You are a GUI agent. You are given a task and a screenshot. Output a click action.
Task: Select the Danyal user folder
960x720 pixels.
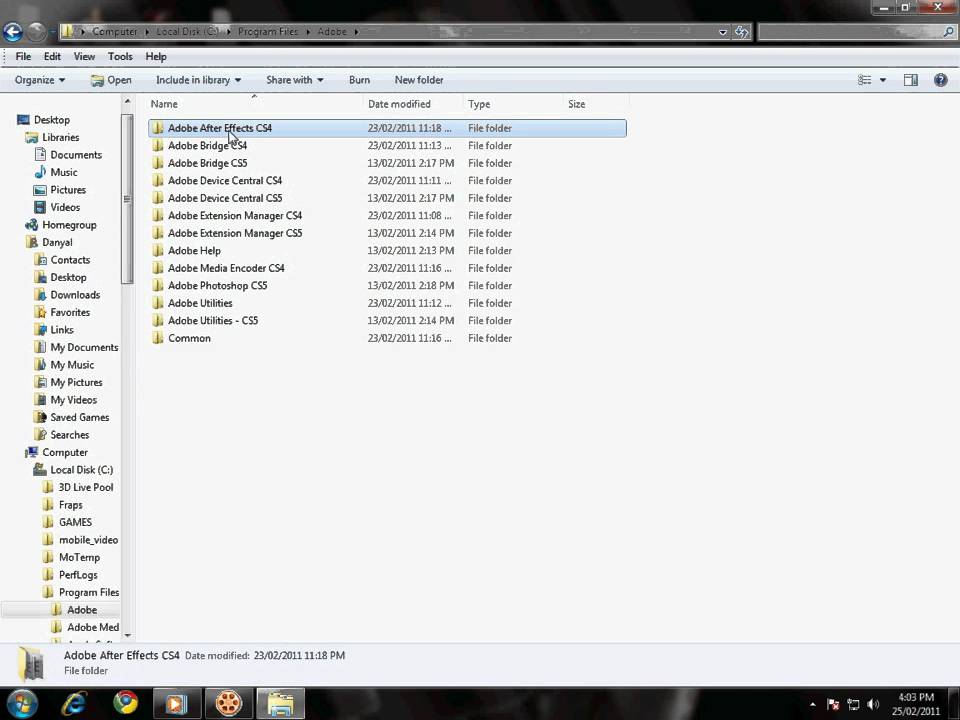(57, 242)
